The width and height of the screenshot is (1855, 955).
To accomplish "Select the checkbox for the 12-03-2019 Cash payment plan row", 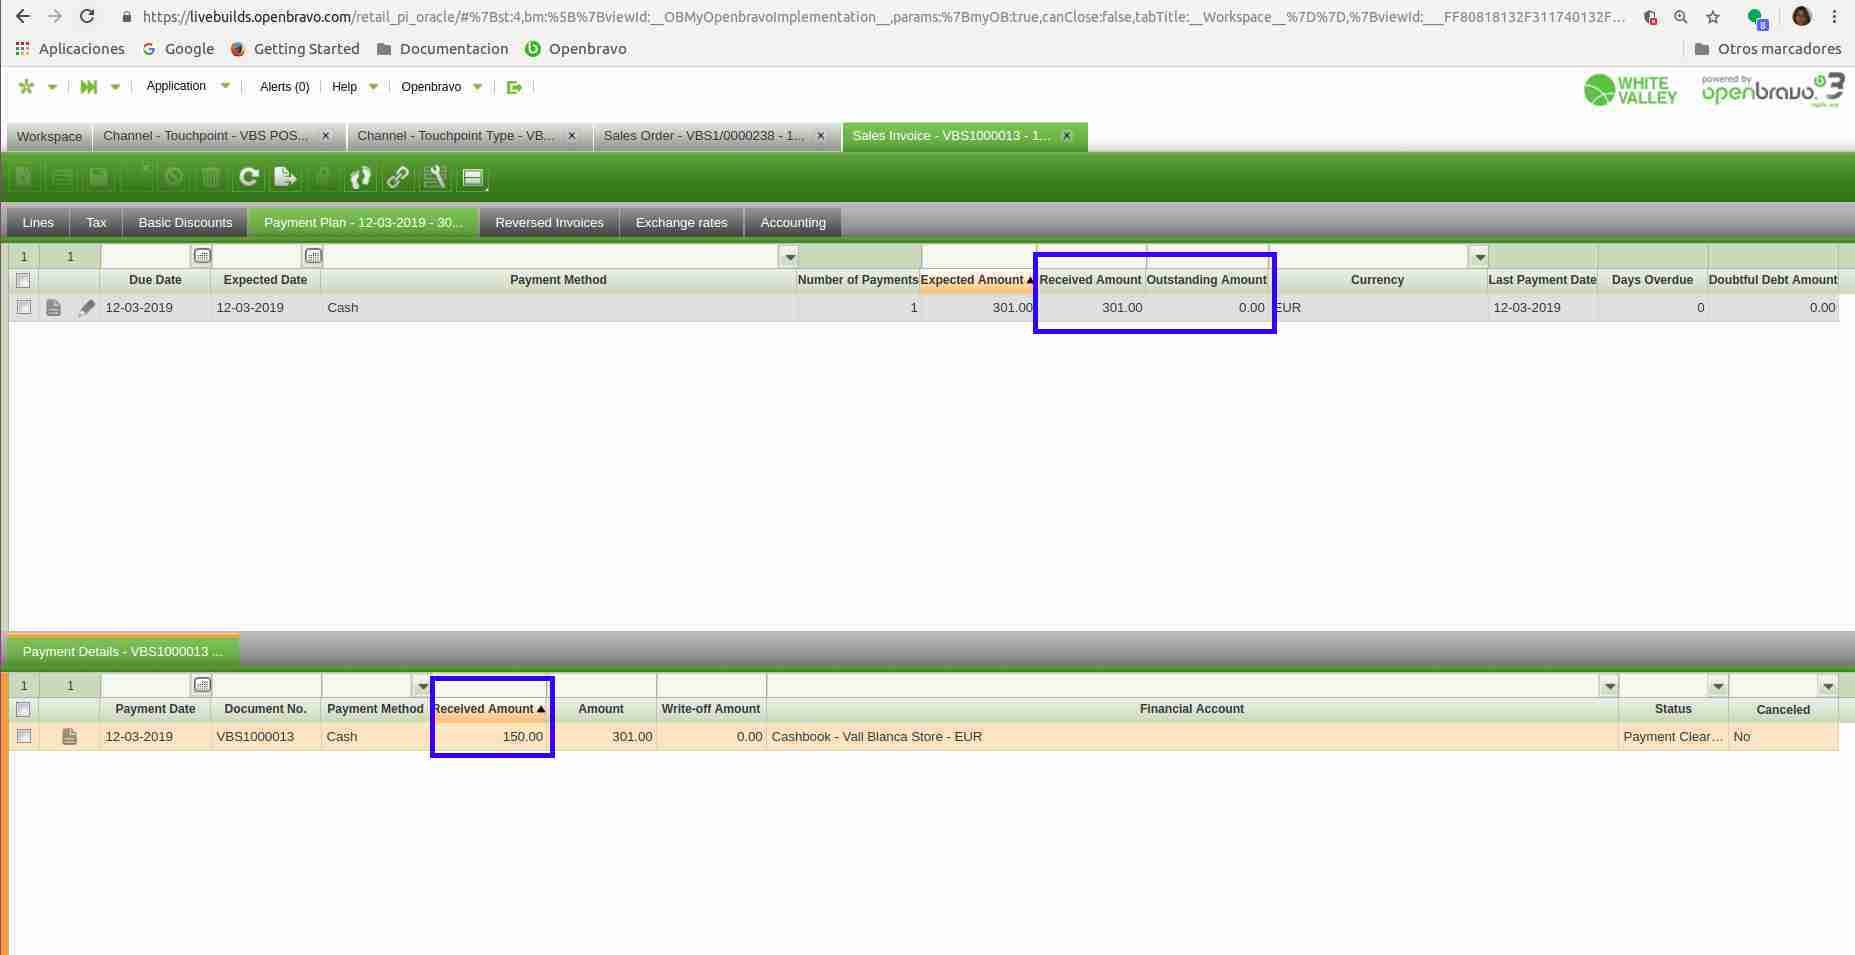I will tap(24, 308).
